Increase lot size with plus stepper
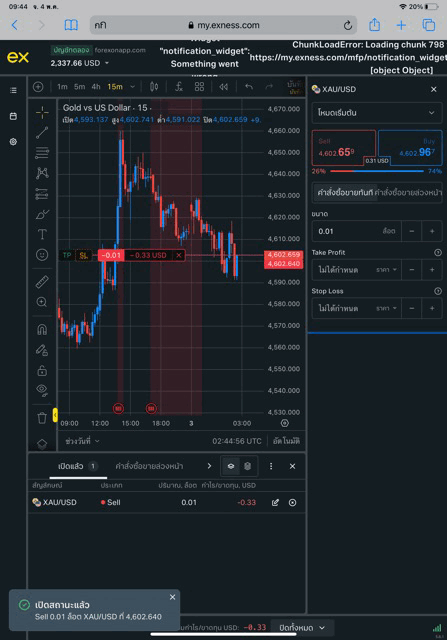Screen dimensions: 447x640 432,231
